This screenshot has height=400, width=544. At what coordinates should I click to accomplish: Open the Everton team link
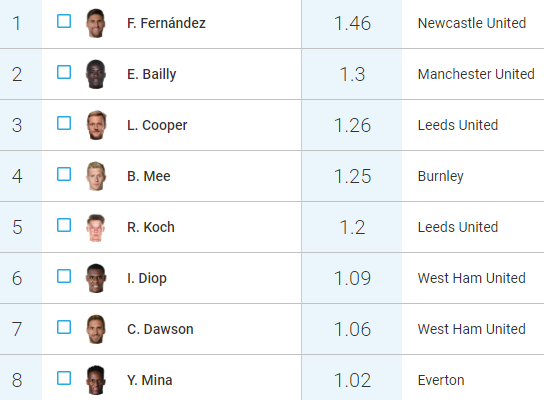click(441, 380)
